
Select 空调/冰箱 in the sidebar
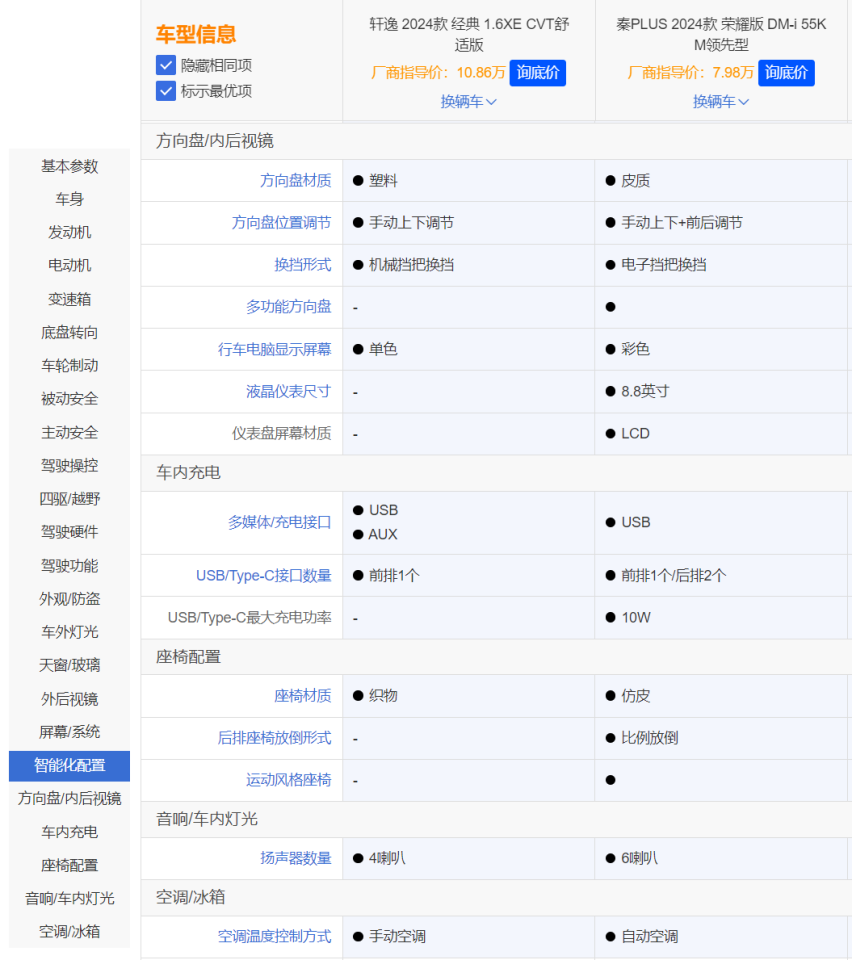click(x=69, y=932)
